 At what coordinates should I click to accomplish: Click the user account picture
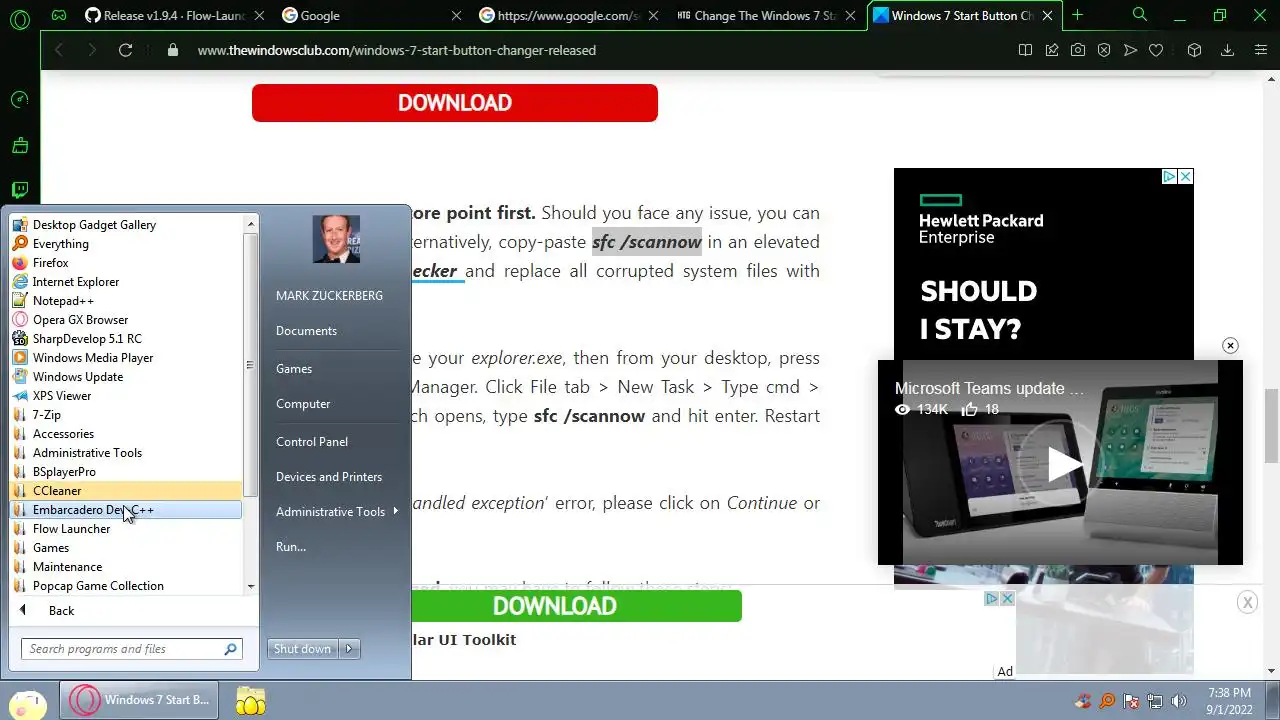(x=336, y=240)
